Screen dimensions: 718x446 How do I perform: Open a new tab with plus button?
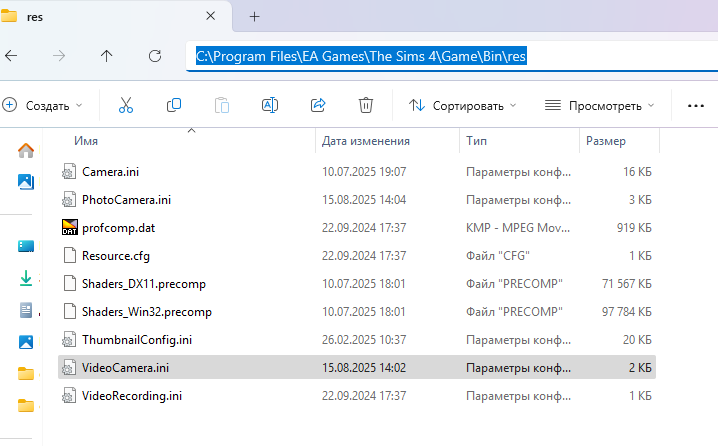click(254, 17)
